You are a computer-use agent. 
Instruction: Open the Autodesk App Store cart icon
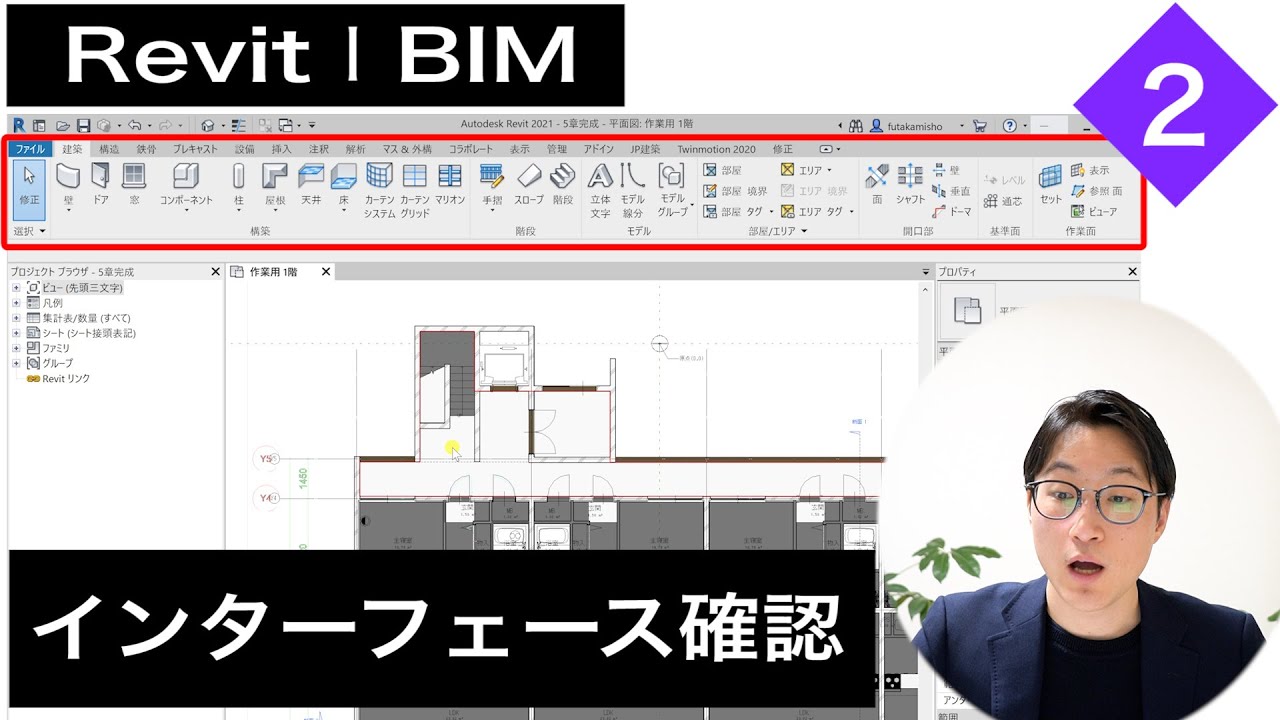(x=980, y=126)
